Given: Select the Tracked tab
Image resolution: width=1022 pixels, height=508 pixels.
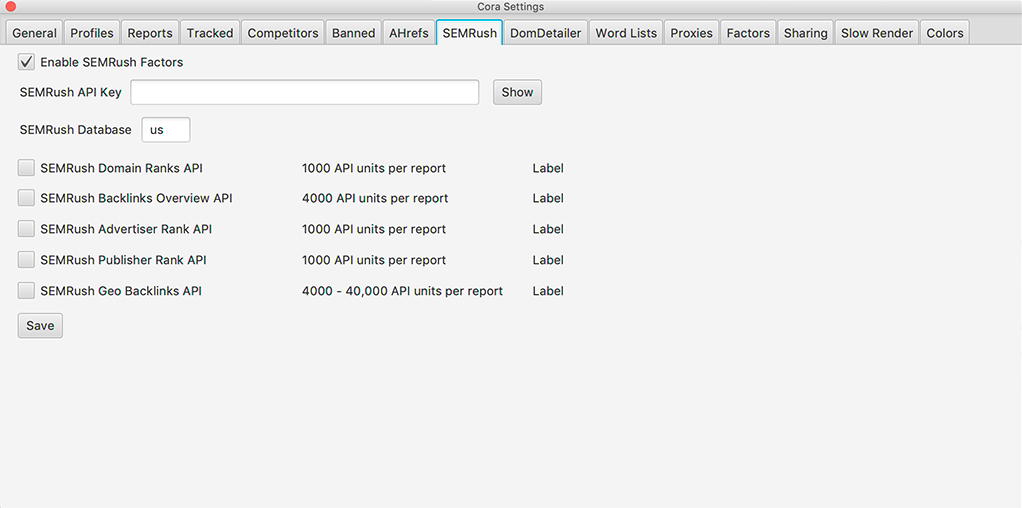Looking at the screenshot, I should [210, 33].
